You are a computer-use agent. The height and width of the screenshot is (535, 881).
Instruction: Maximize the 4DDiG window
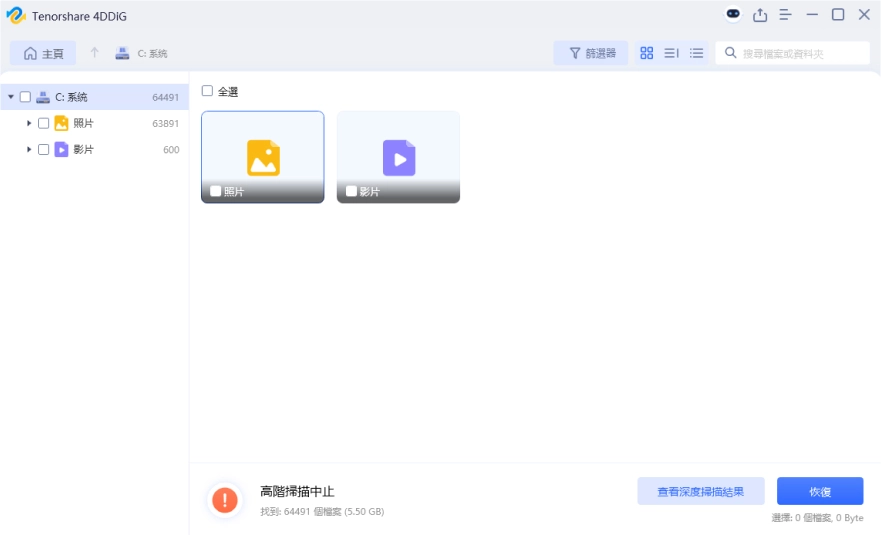[838, 15]
